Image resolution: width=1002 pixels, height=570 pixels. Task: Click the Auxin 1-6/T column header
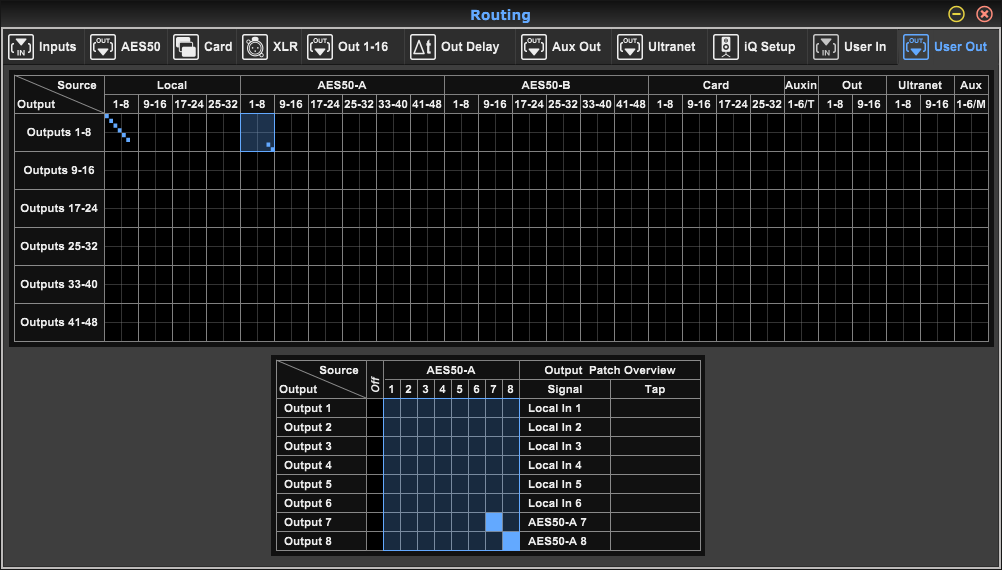click(x=801, y=104)
